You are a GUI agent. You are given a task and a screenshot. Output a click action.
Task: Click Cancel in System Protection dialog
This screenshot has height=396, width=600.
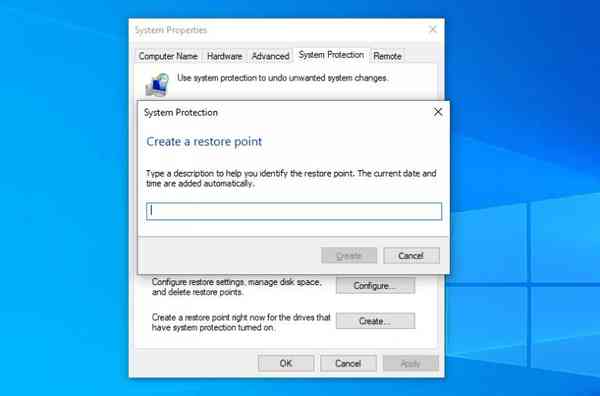coord(411,256)
